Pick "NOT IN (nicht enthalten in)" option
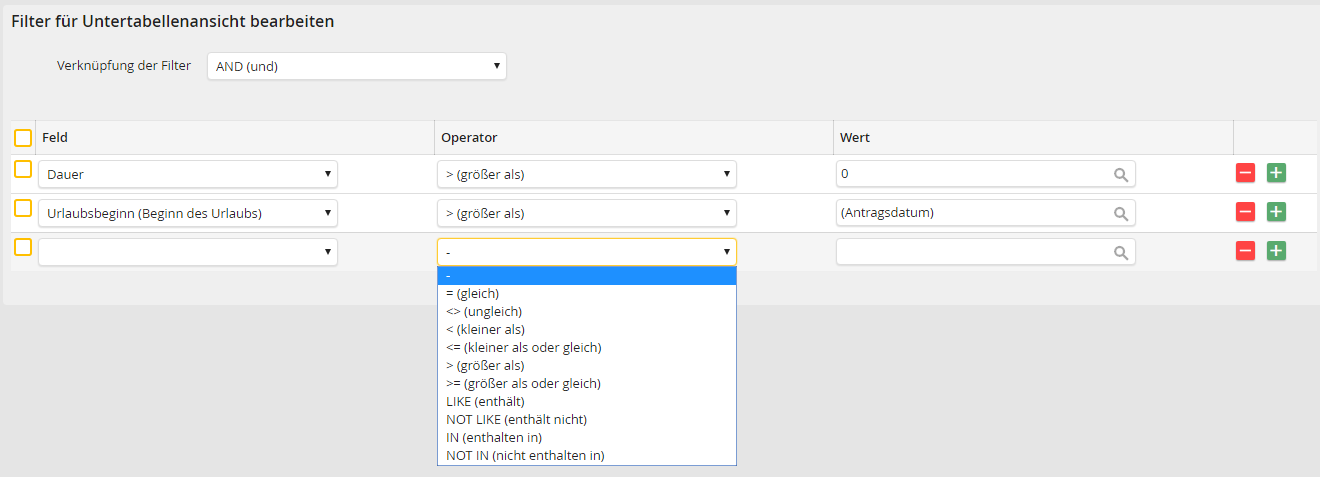The height and width of the screenshot is (477, 1320). click(x=525, y=455)
